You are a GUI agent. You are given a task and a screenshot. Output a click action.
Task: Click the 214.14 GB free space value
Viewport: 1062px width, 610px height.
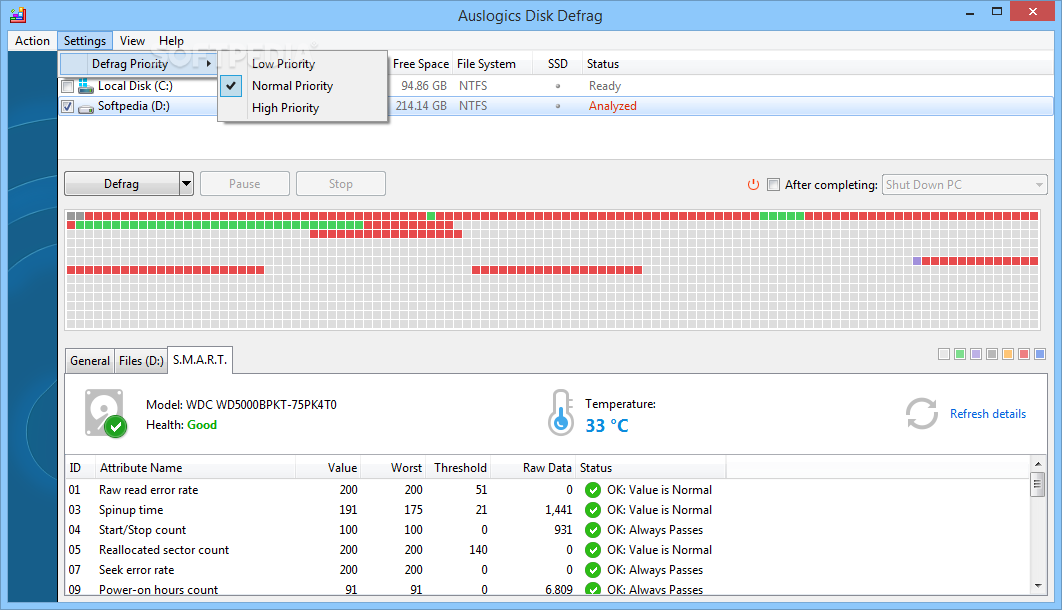click(421, 106)
